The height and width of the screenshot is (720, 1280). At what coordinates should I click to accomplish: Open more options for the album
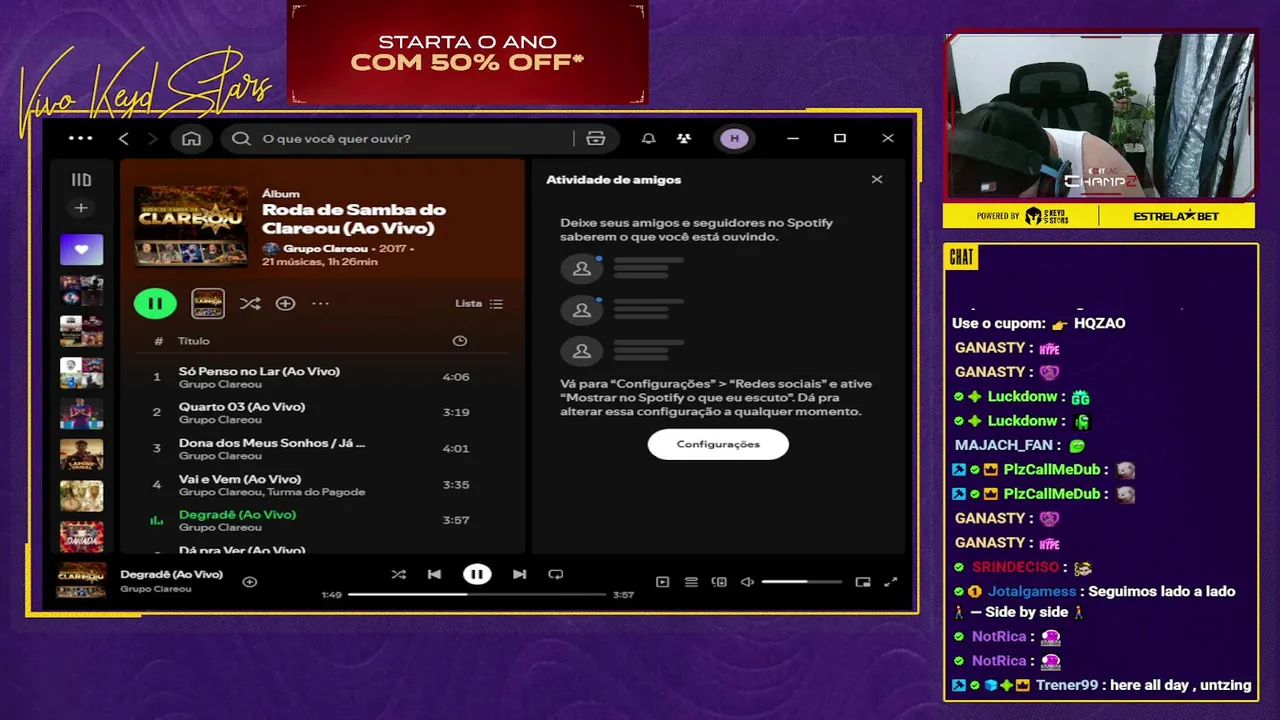tap(320, 303)
